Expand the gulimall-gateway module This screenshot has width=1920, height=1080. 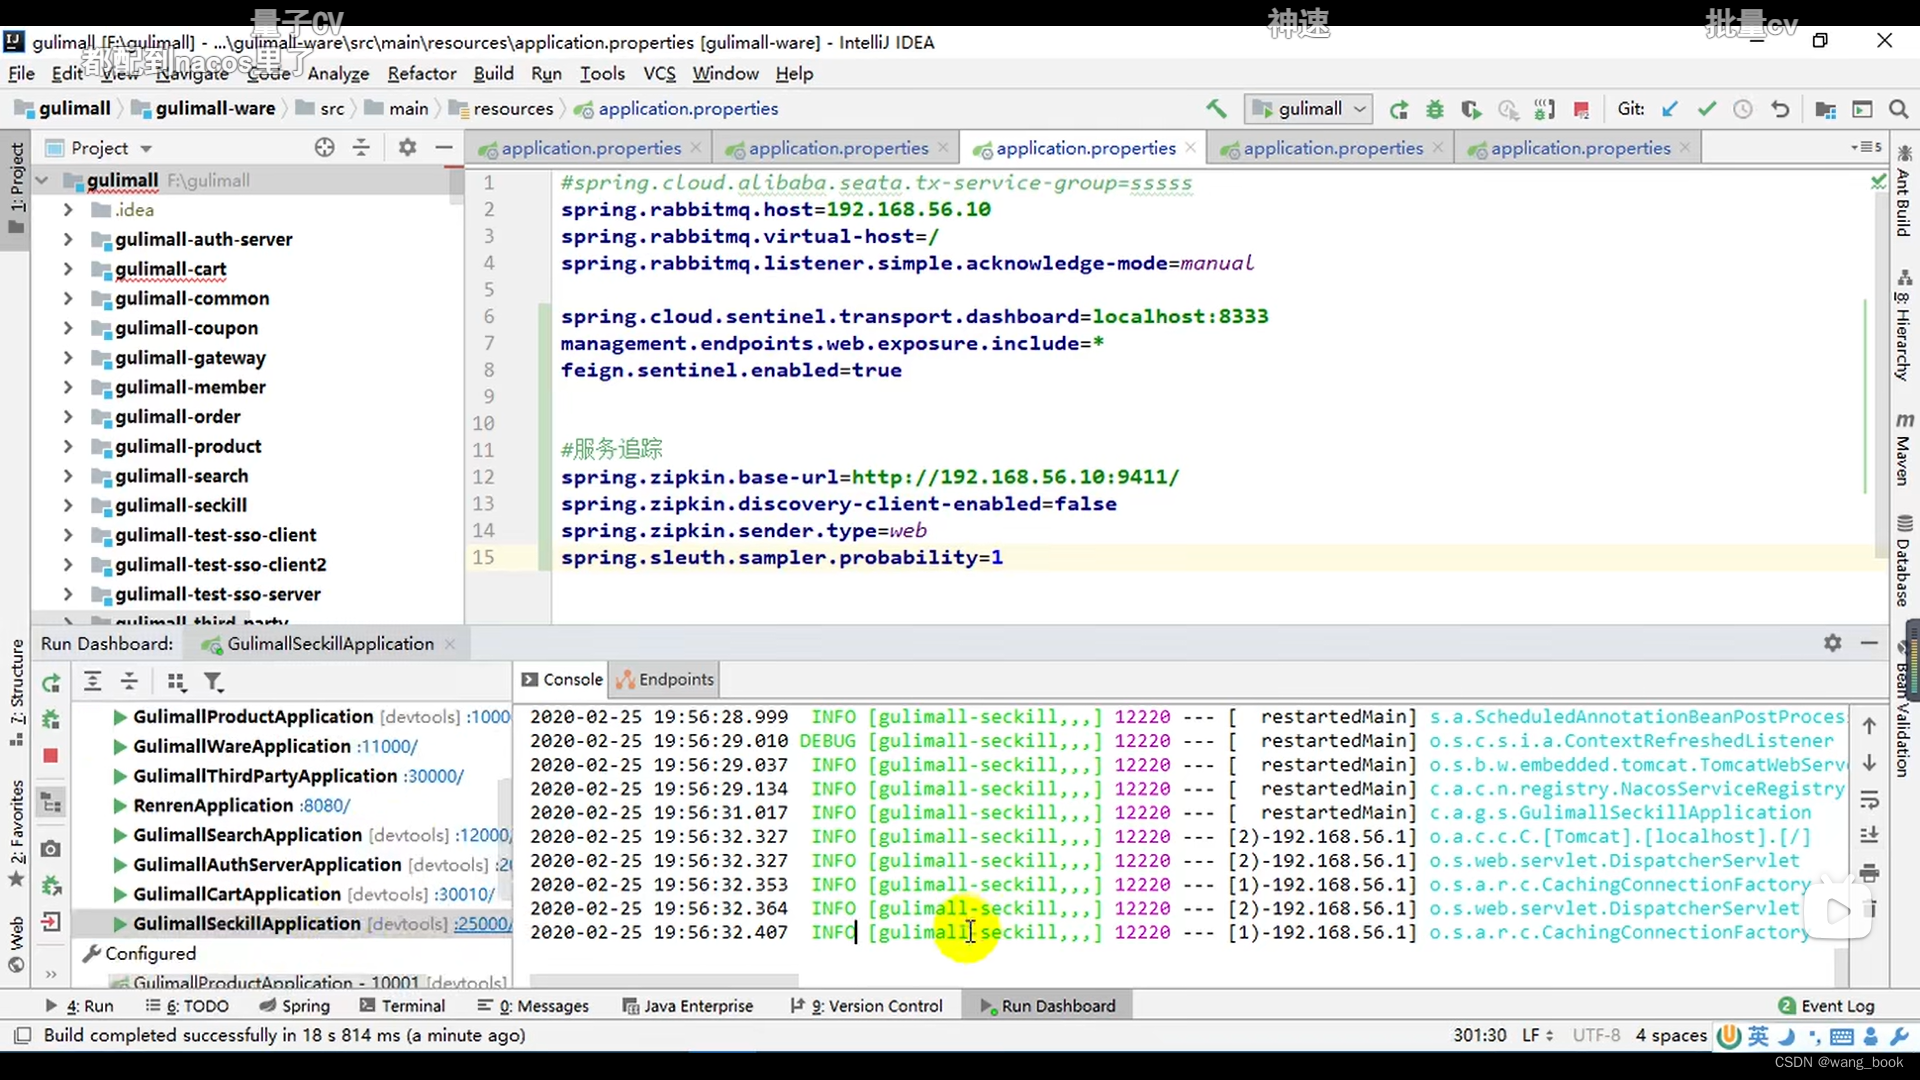click(x=68, y=358)
